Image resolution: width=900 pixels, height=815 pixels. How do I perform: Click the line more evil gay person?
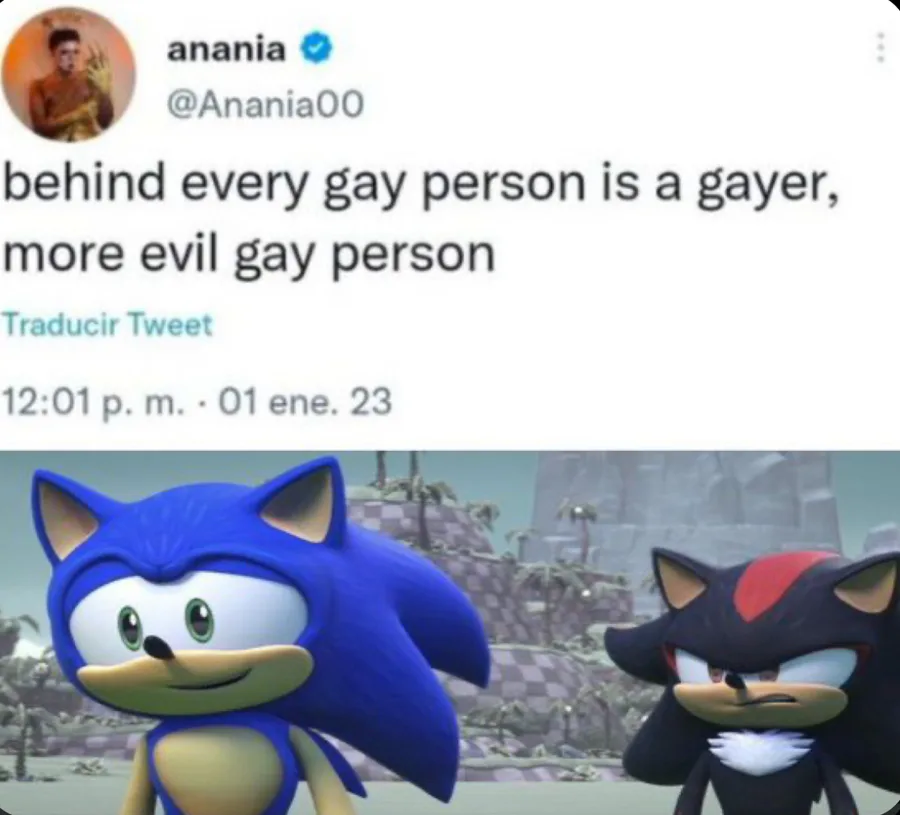point(249,256)
